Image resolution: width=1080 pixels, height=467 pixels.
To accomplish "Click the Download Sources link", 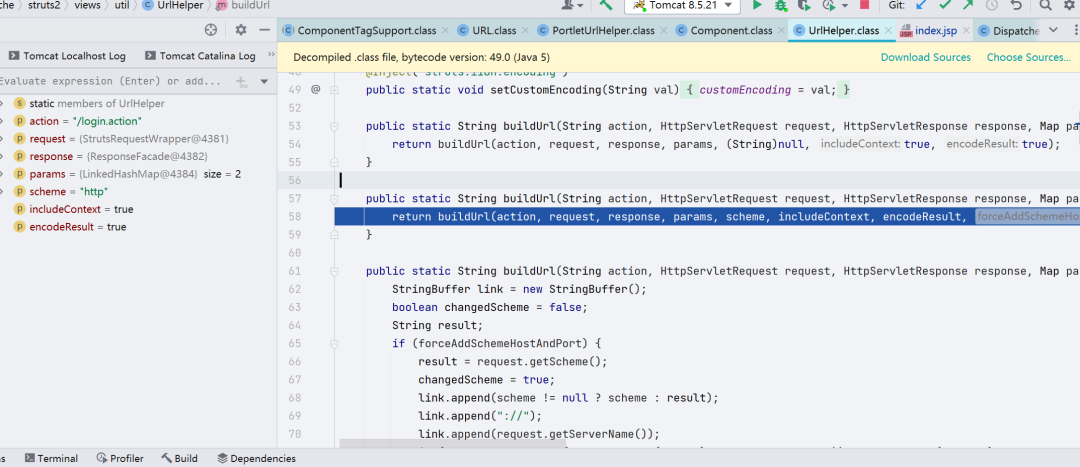I will (926, 57).
